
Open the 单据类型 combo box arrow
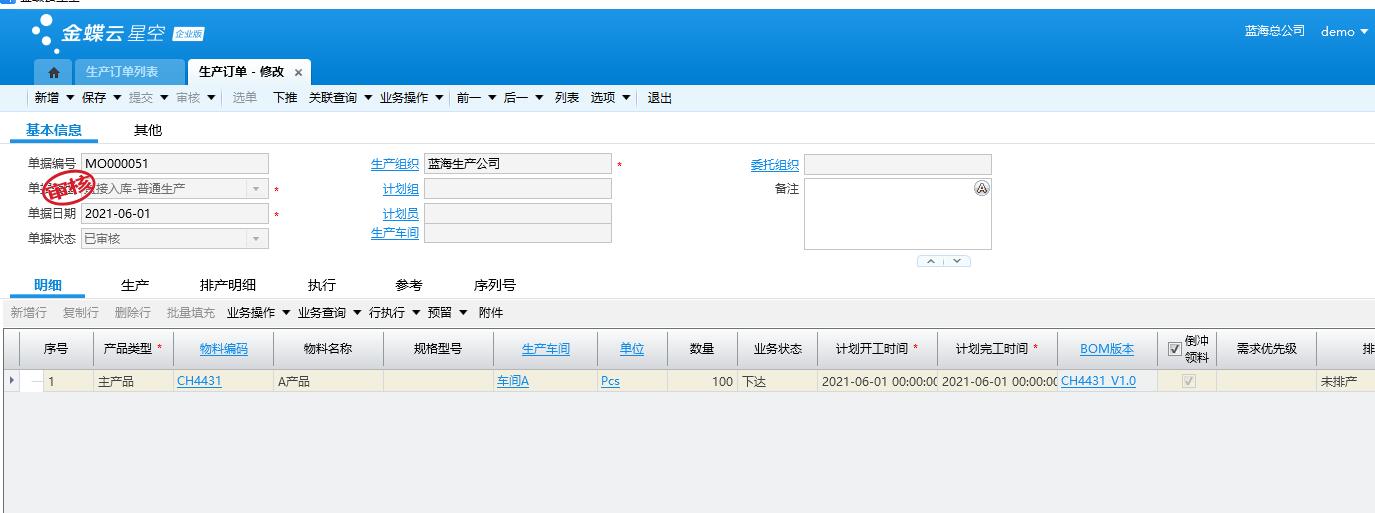click(257, 189)
